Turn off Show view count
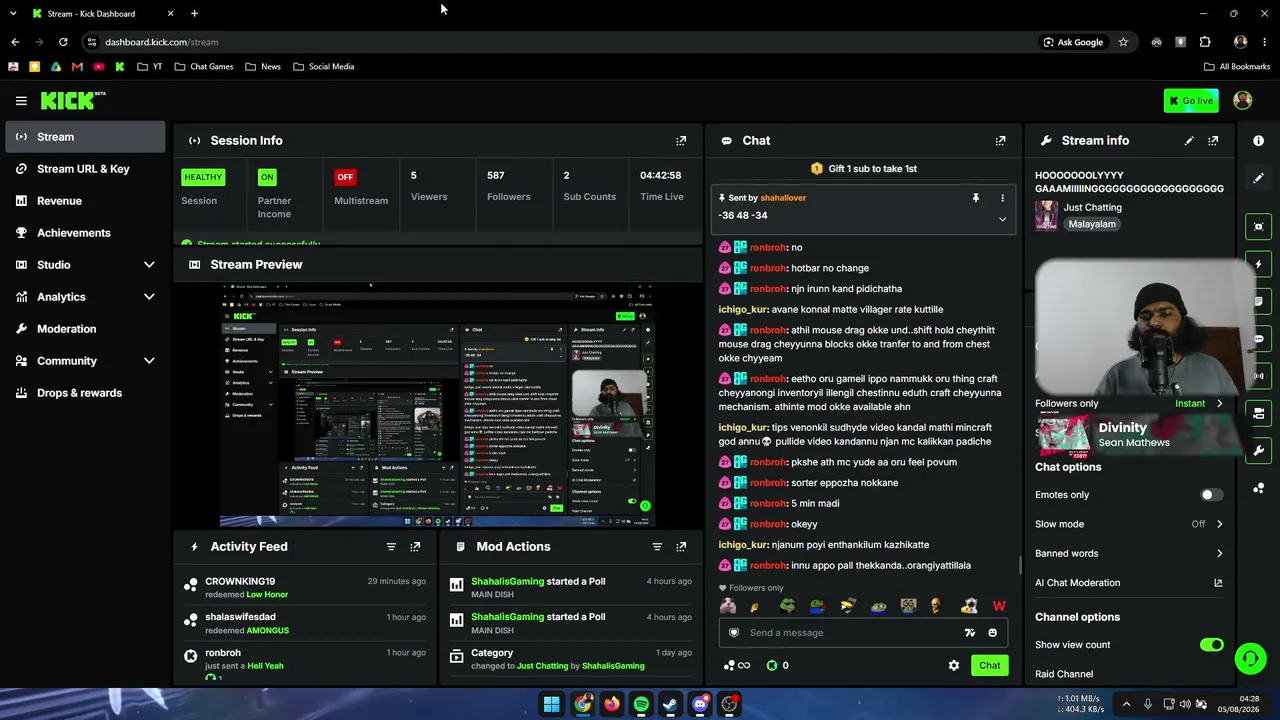Screen dimensions: 1280x720 coord(1211,645)
